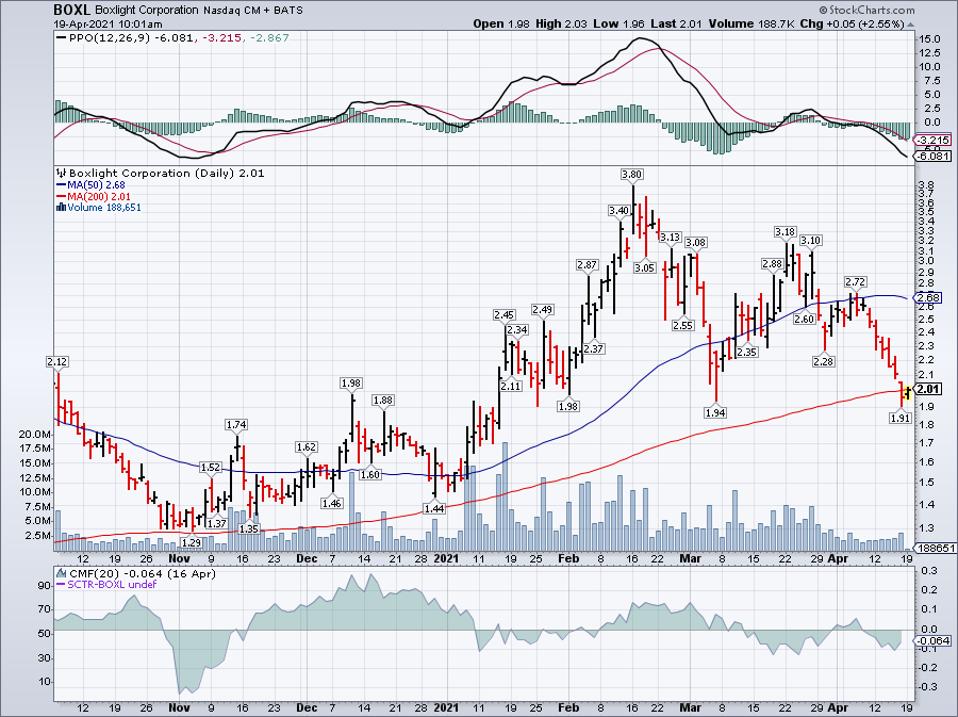This screenshot has width=958, height=717.
Task: Click the 3.40 price label
Action: tap(618, 211)
